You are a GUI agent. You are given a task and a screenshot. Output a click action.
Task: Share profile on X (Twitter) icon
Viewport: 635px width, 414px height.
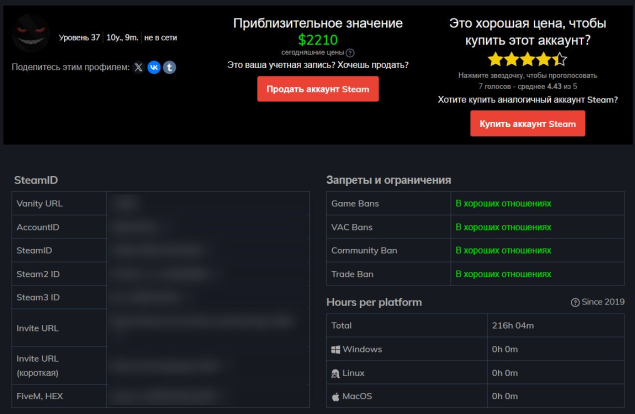139,67
